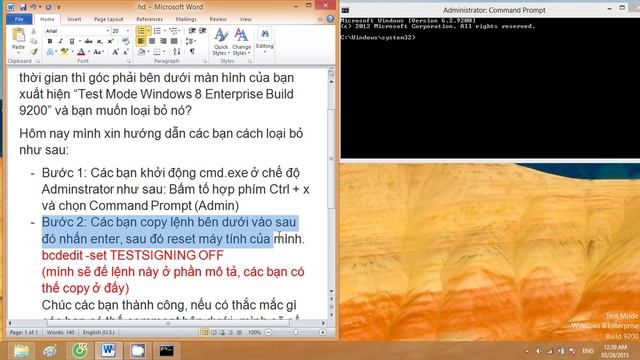Click the Decrease Indent icon
Viewport: 640px width, 360px height.
[x=192, y=31]
